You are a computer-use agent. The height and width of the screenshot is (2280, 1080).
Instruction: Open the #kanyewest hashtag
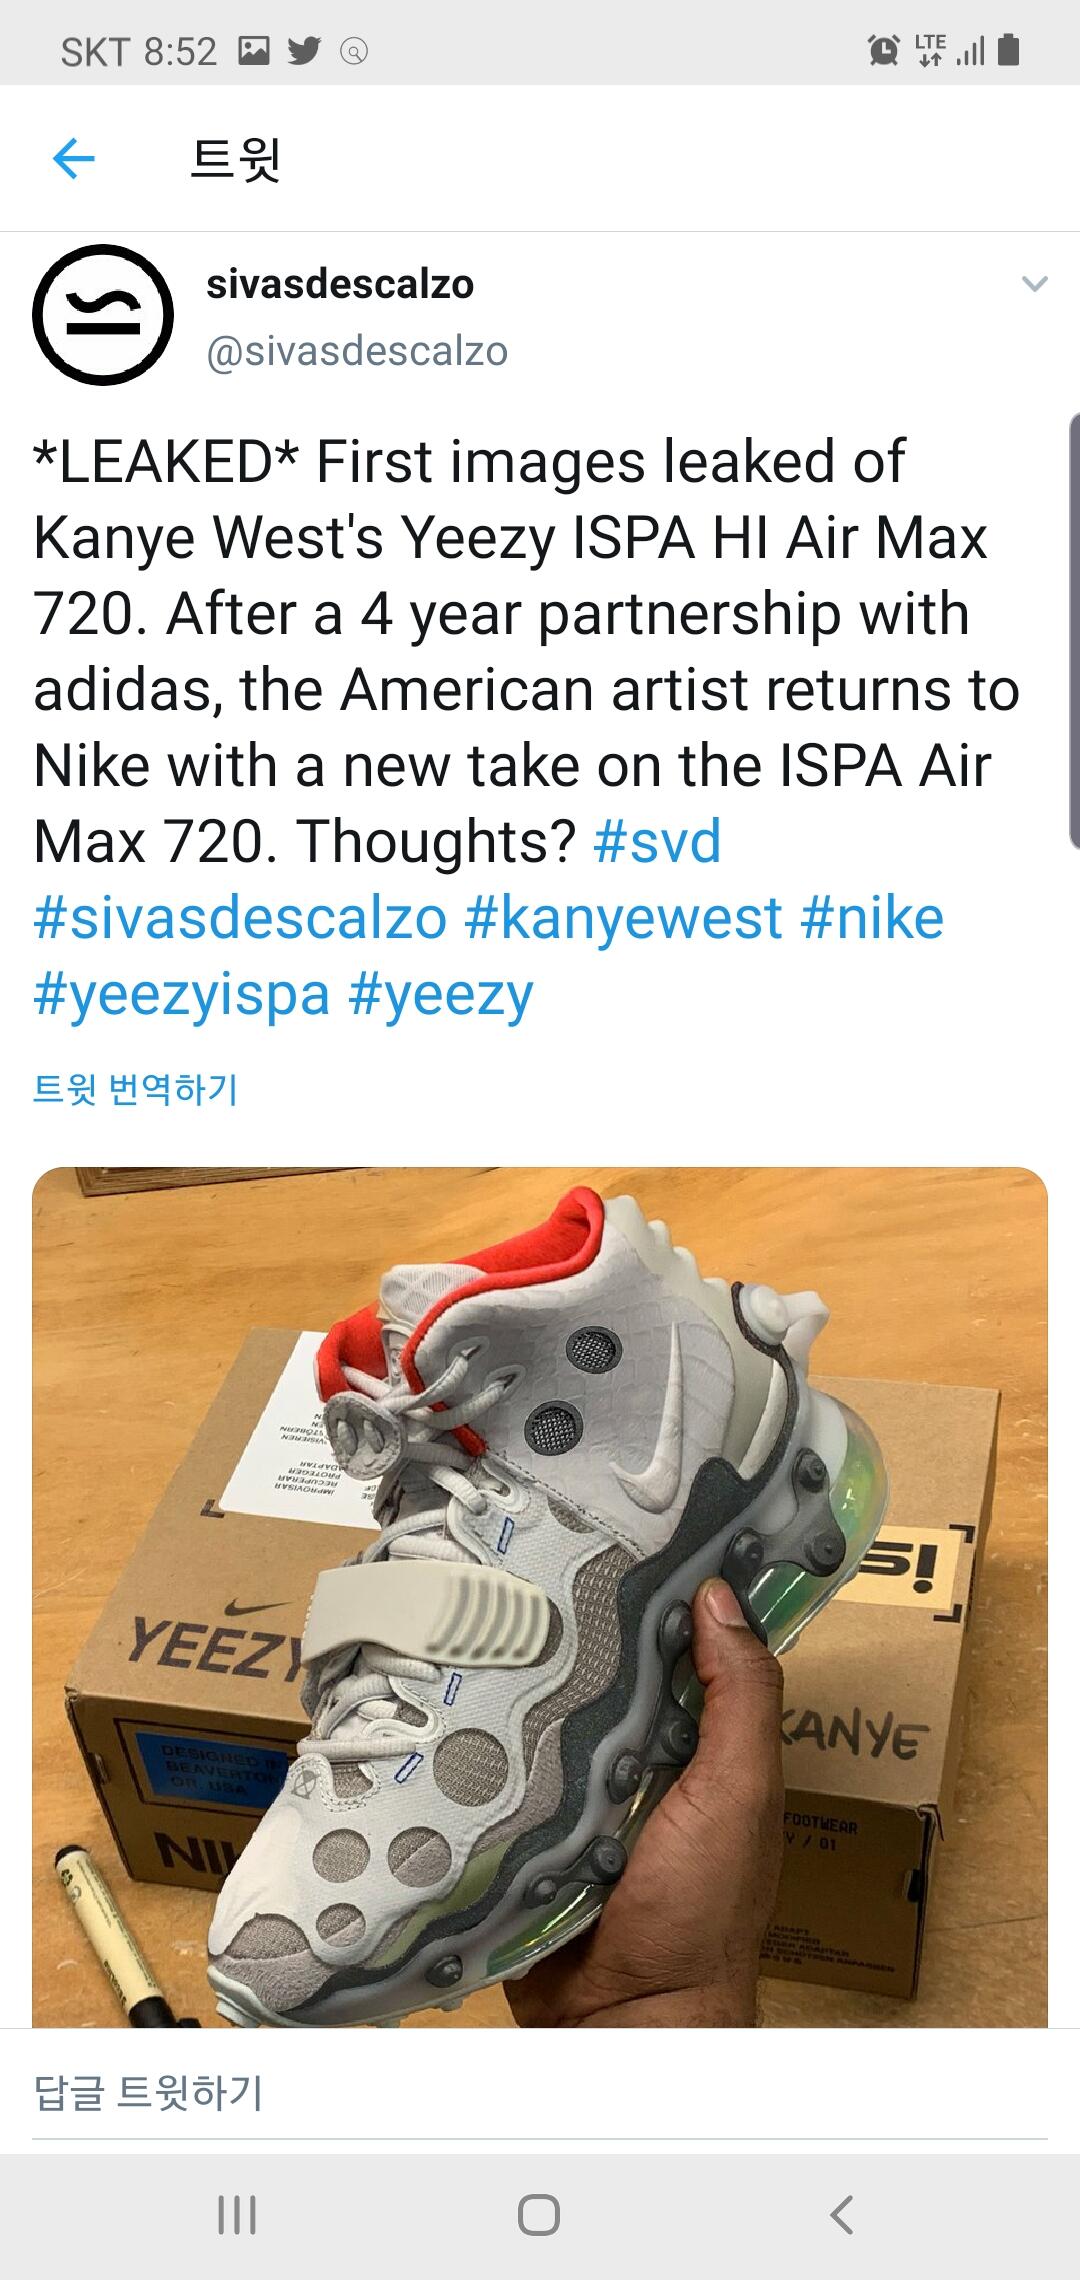[623, 917]
